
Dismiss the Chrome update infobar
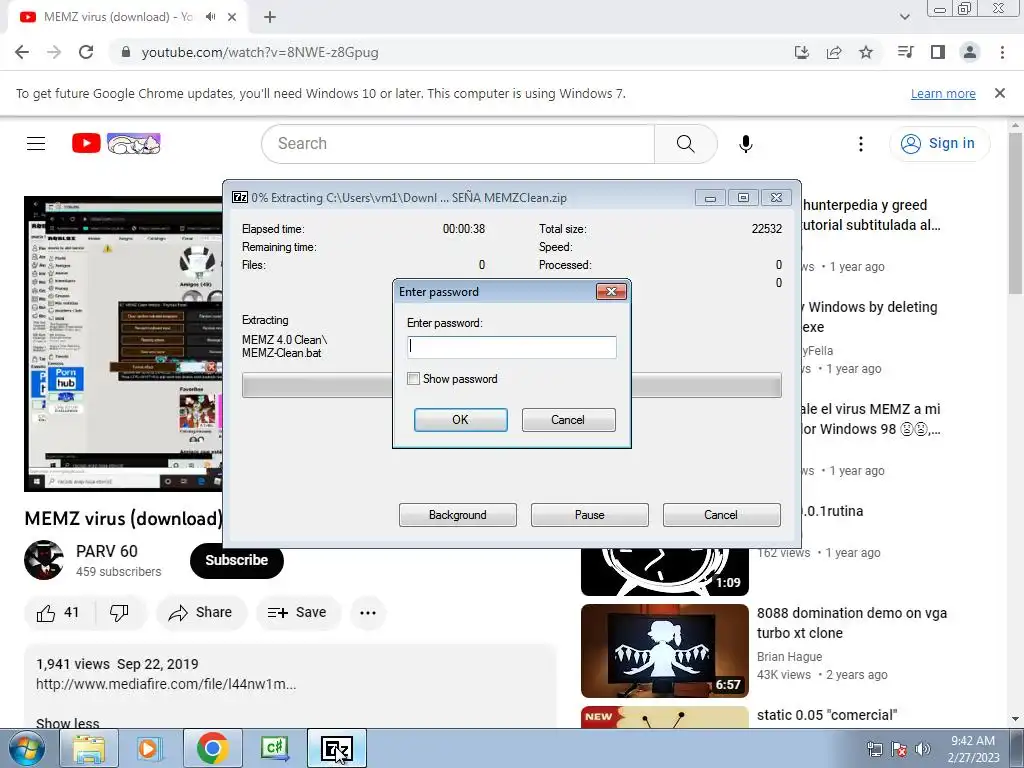(x=1000, y=93)
